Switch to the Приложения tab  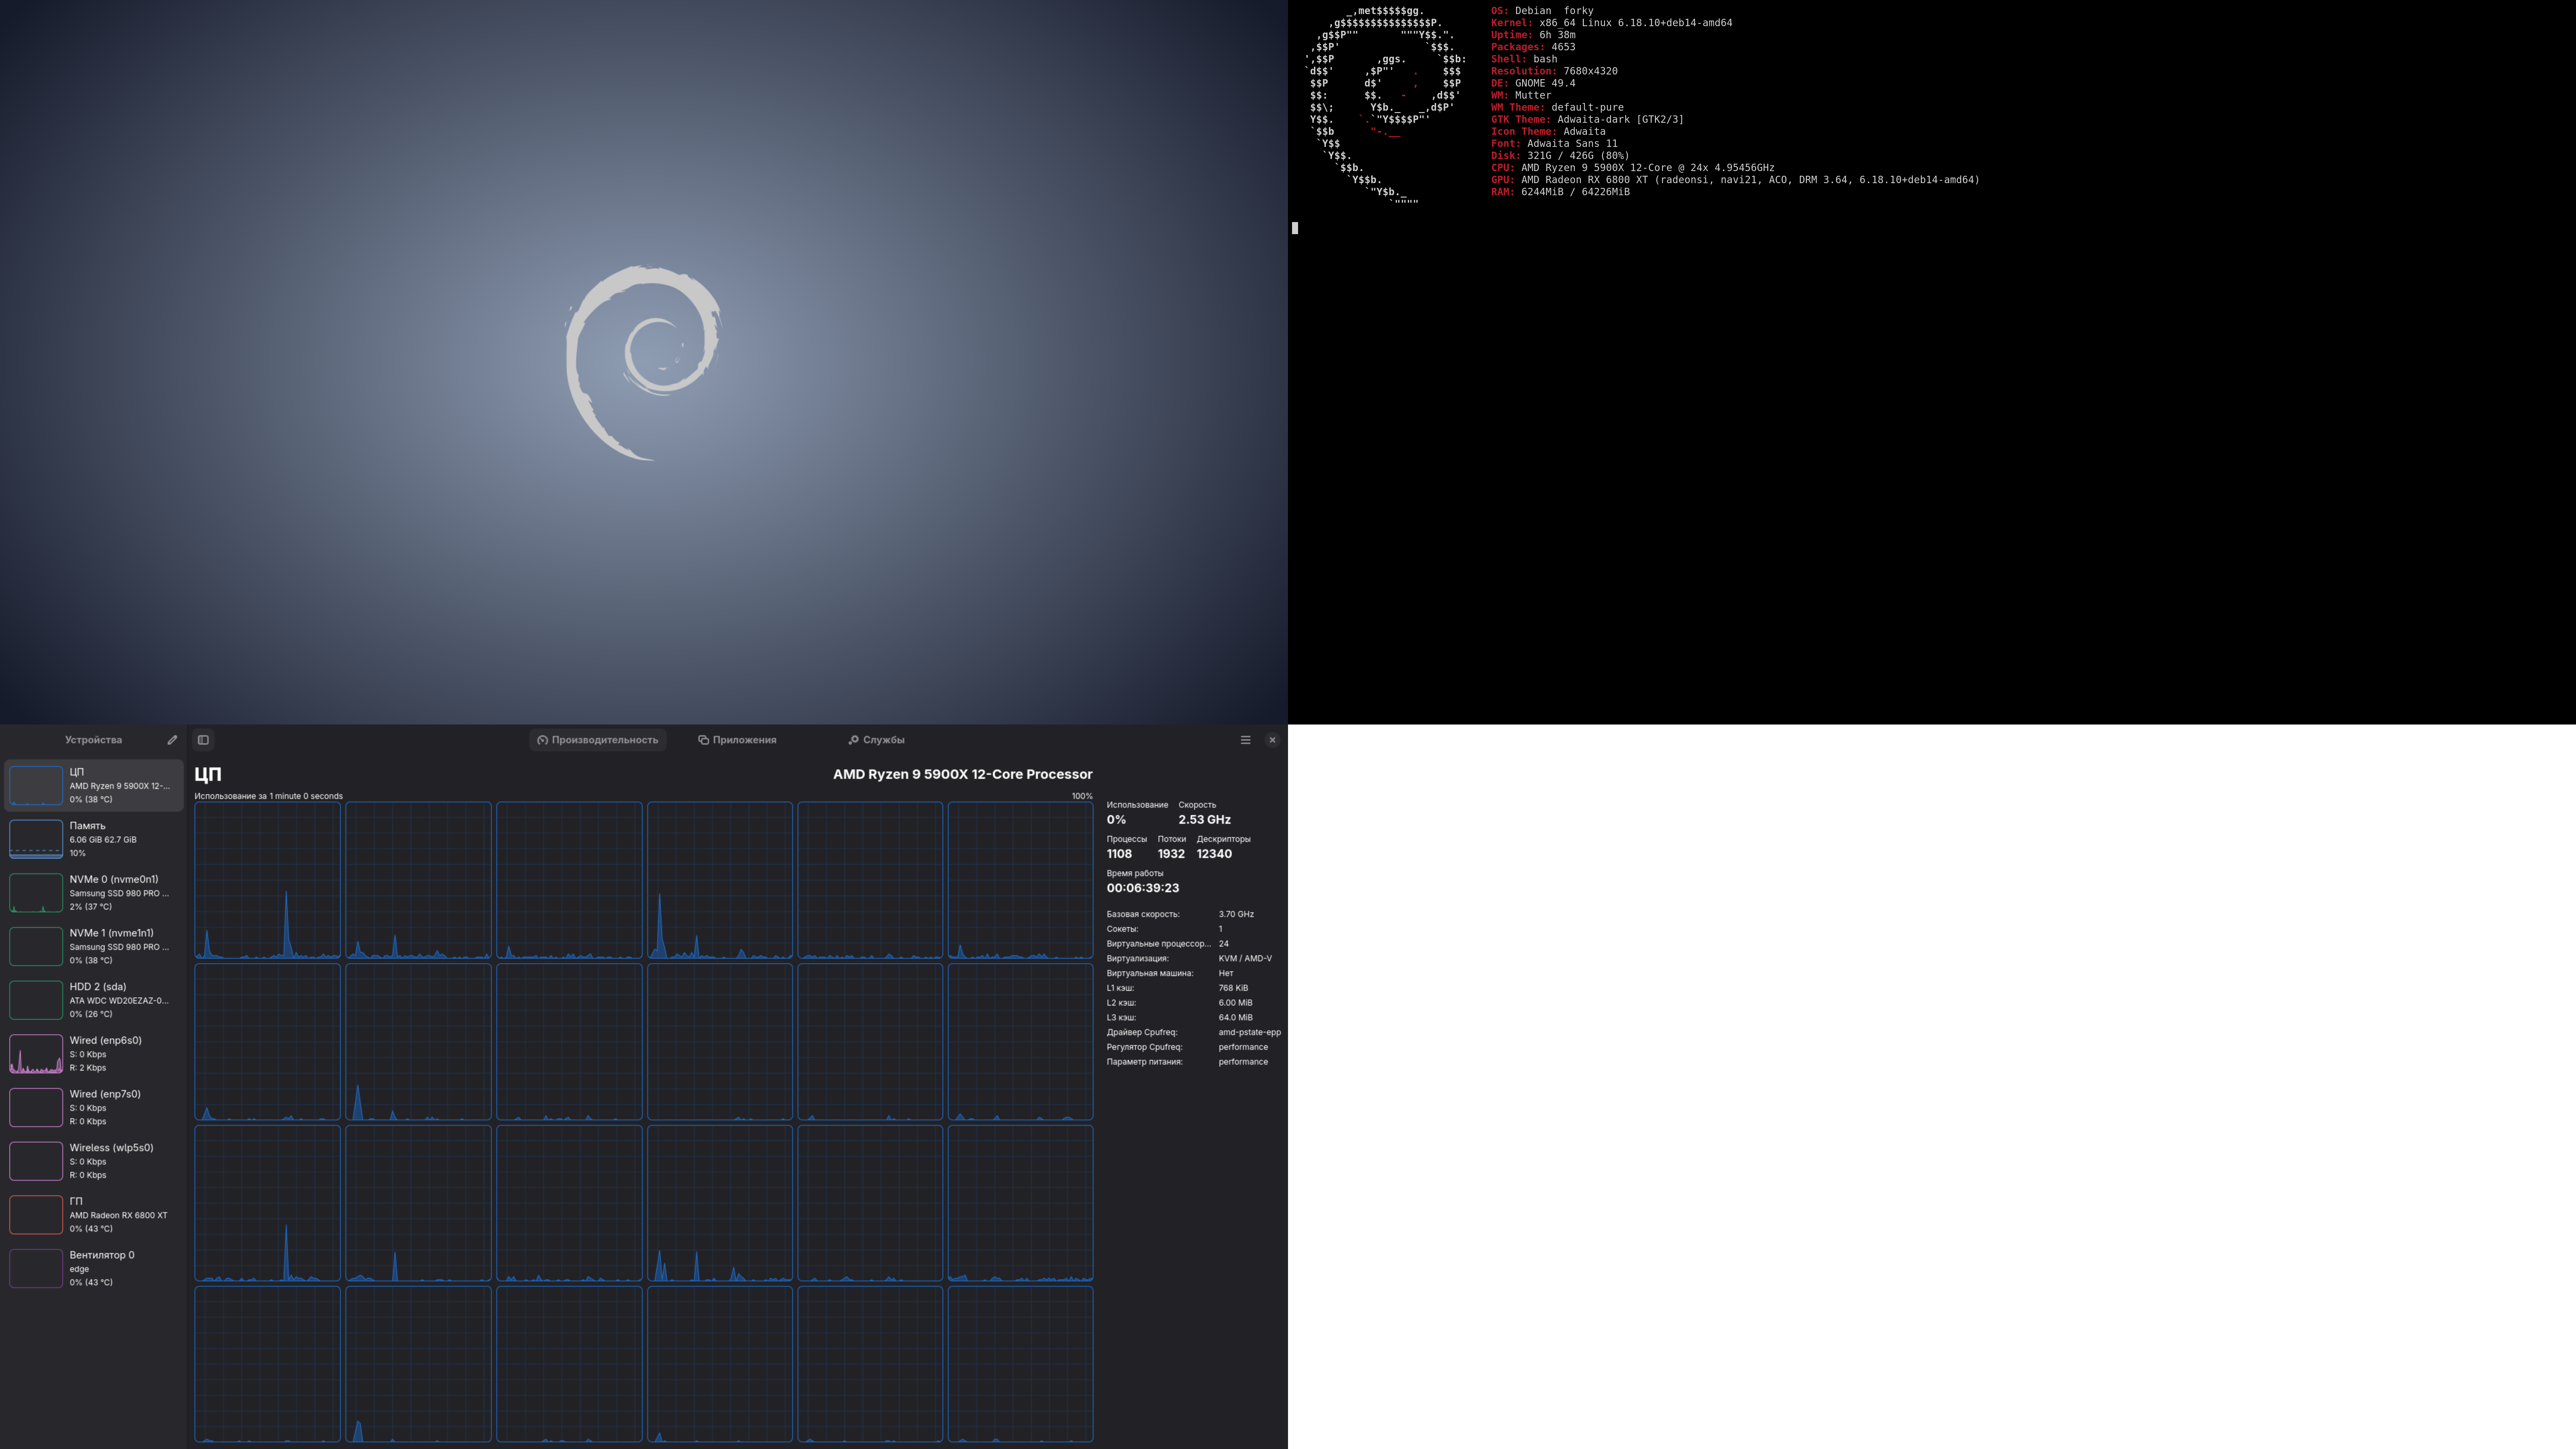pos(737,740)
